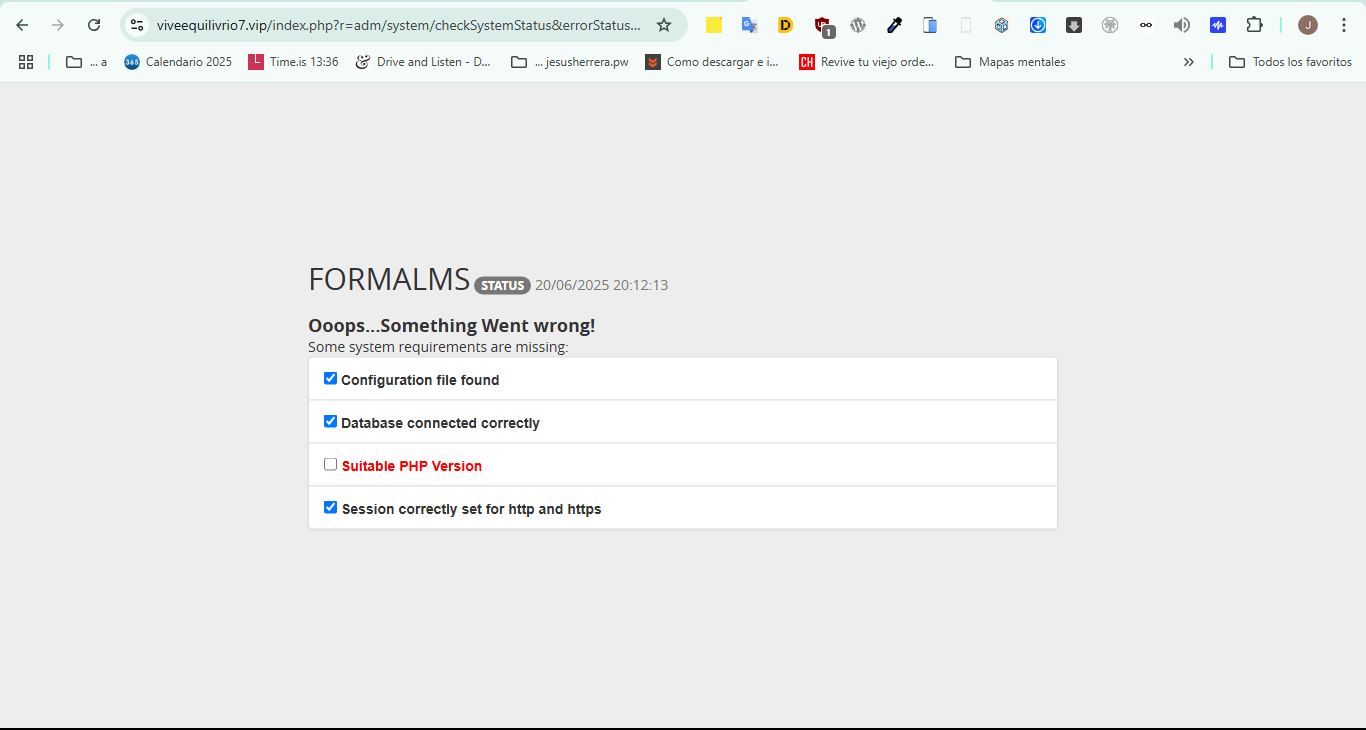Open the Mapas mentales bookmark folder
This screenshot has width=1366, height=730.
click(x=1010, y=62)
